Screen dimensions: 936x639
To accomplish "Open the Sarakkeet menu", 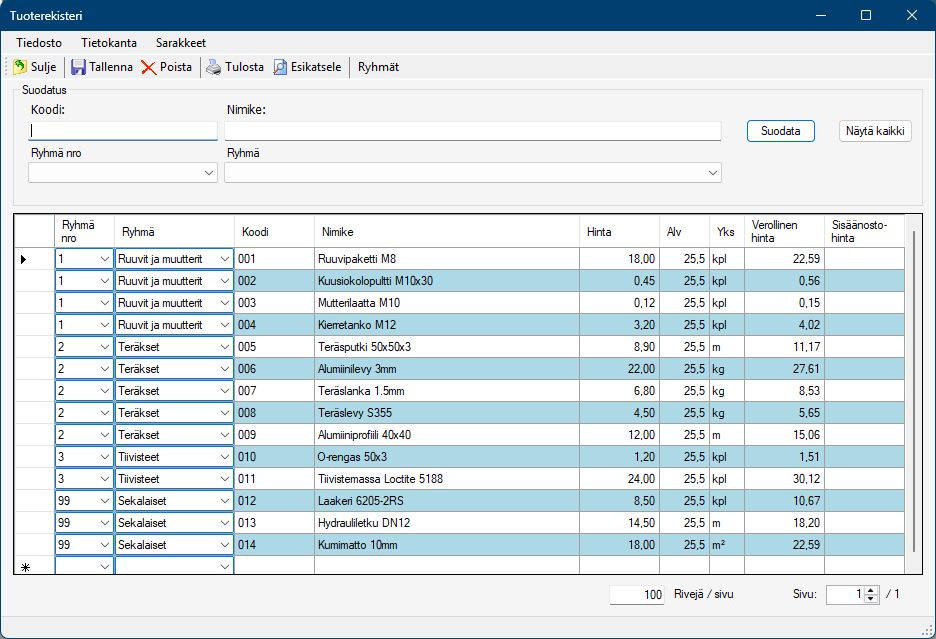I will (181, 43).
